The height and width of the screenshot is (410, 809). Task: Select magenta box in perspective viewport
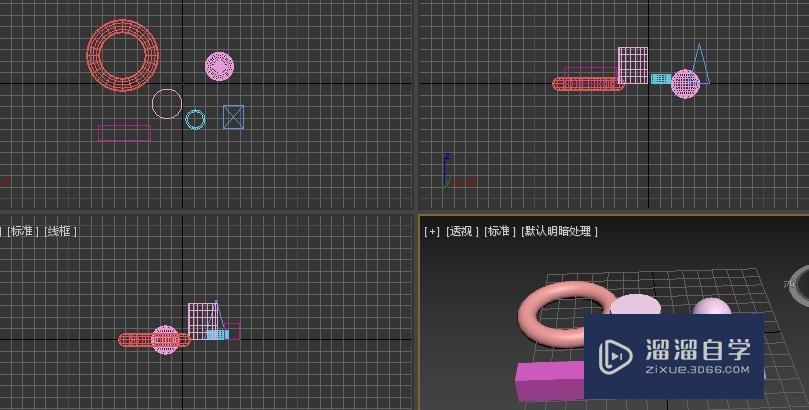tap(549, 381)
